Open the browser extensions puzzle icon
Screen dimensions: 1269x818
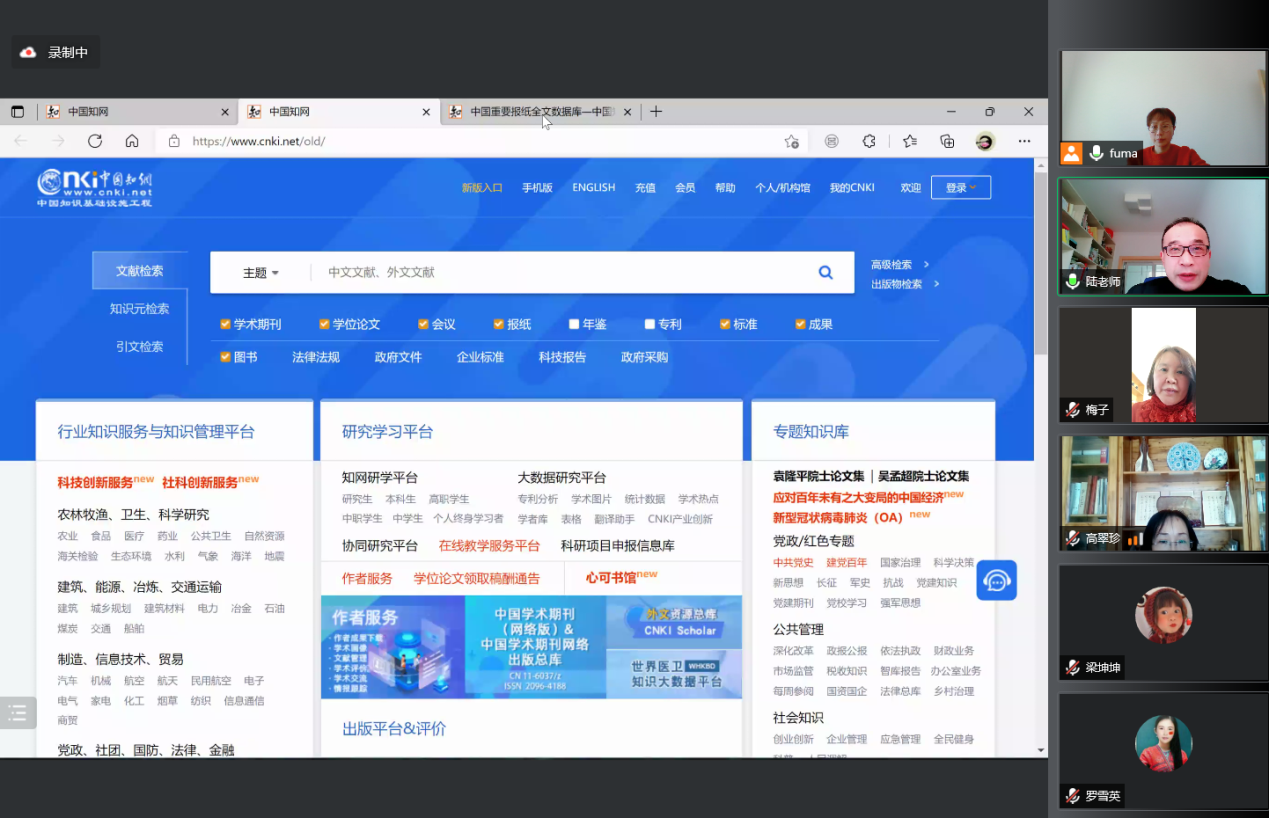pos(869,141)
